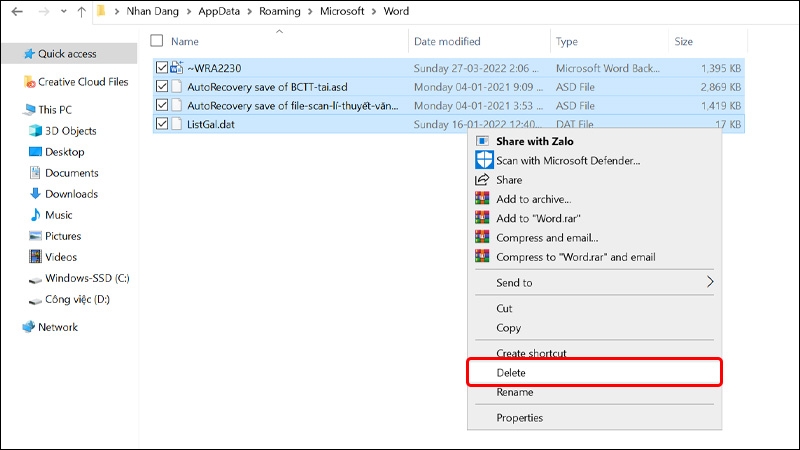Choose Compress to "Word.rar" and email
This screenshot has width=800, height=450.
(x=576, y=257)
